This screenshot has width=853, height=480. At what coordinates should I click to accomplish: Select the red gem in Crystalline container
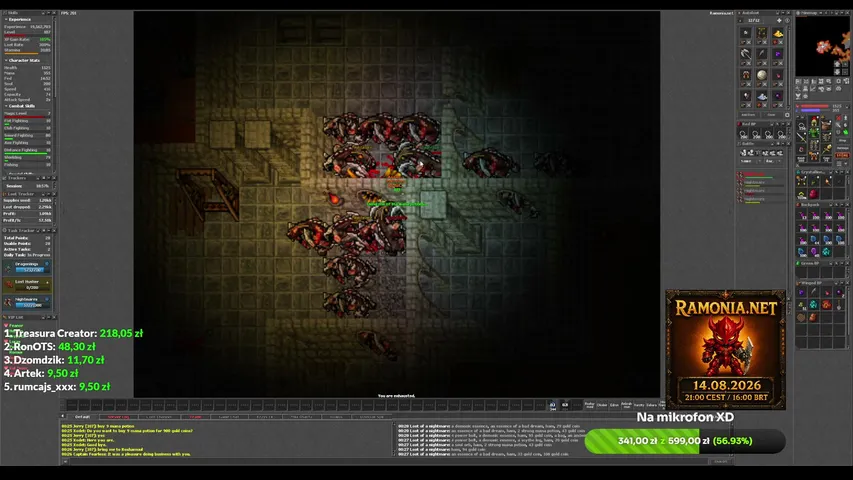pyautogui.click(x=814, y=194)
